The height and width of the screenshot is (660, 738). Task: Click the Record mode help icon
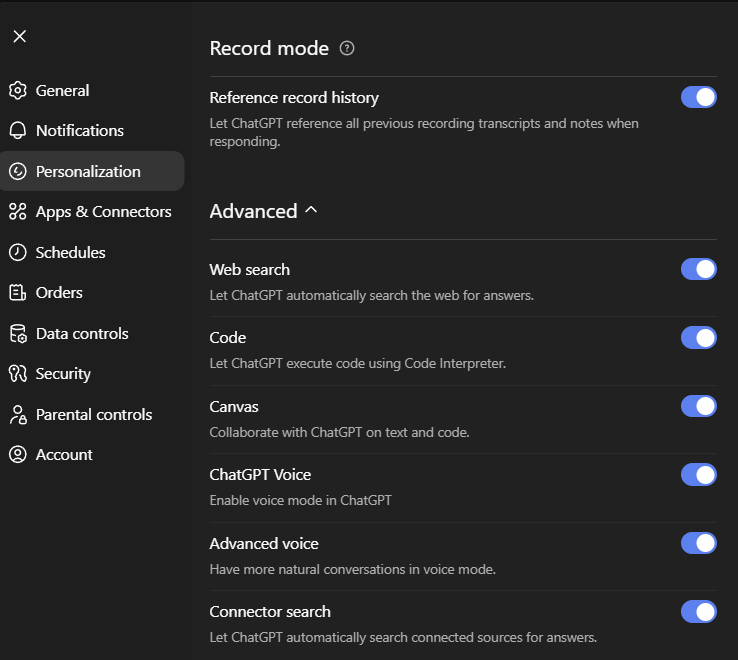pyautogui.click(x=347, y=48)
